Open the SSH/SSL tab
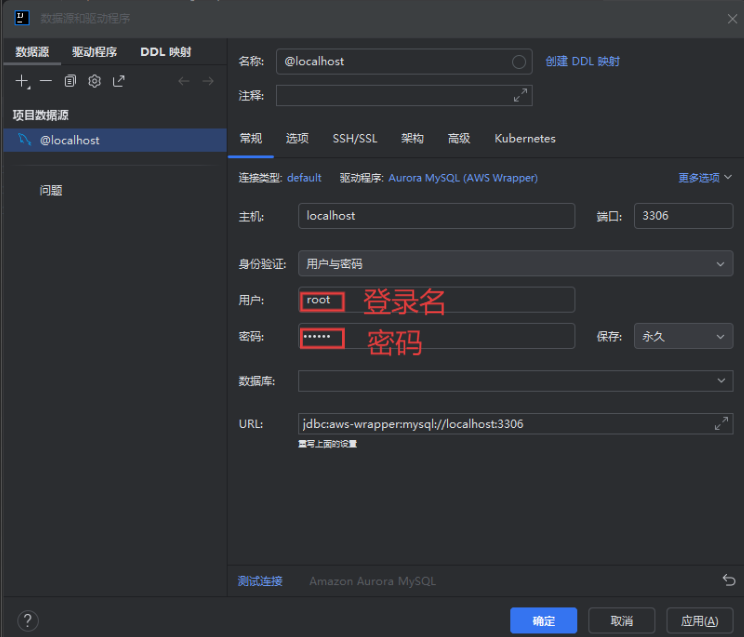 (354, 138)
